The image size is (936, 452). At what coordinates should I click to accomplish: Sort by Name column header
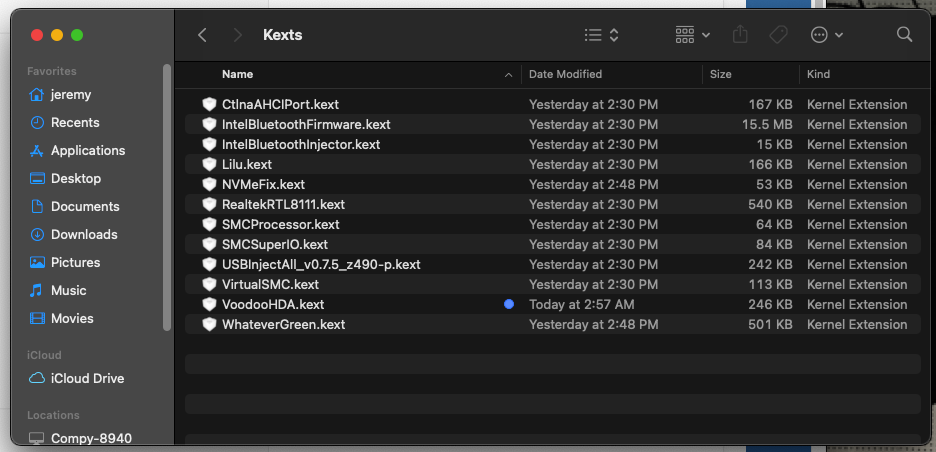pyautogui.click(x=237, y=75)
